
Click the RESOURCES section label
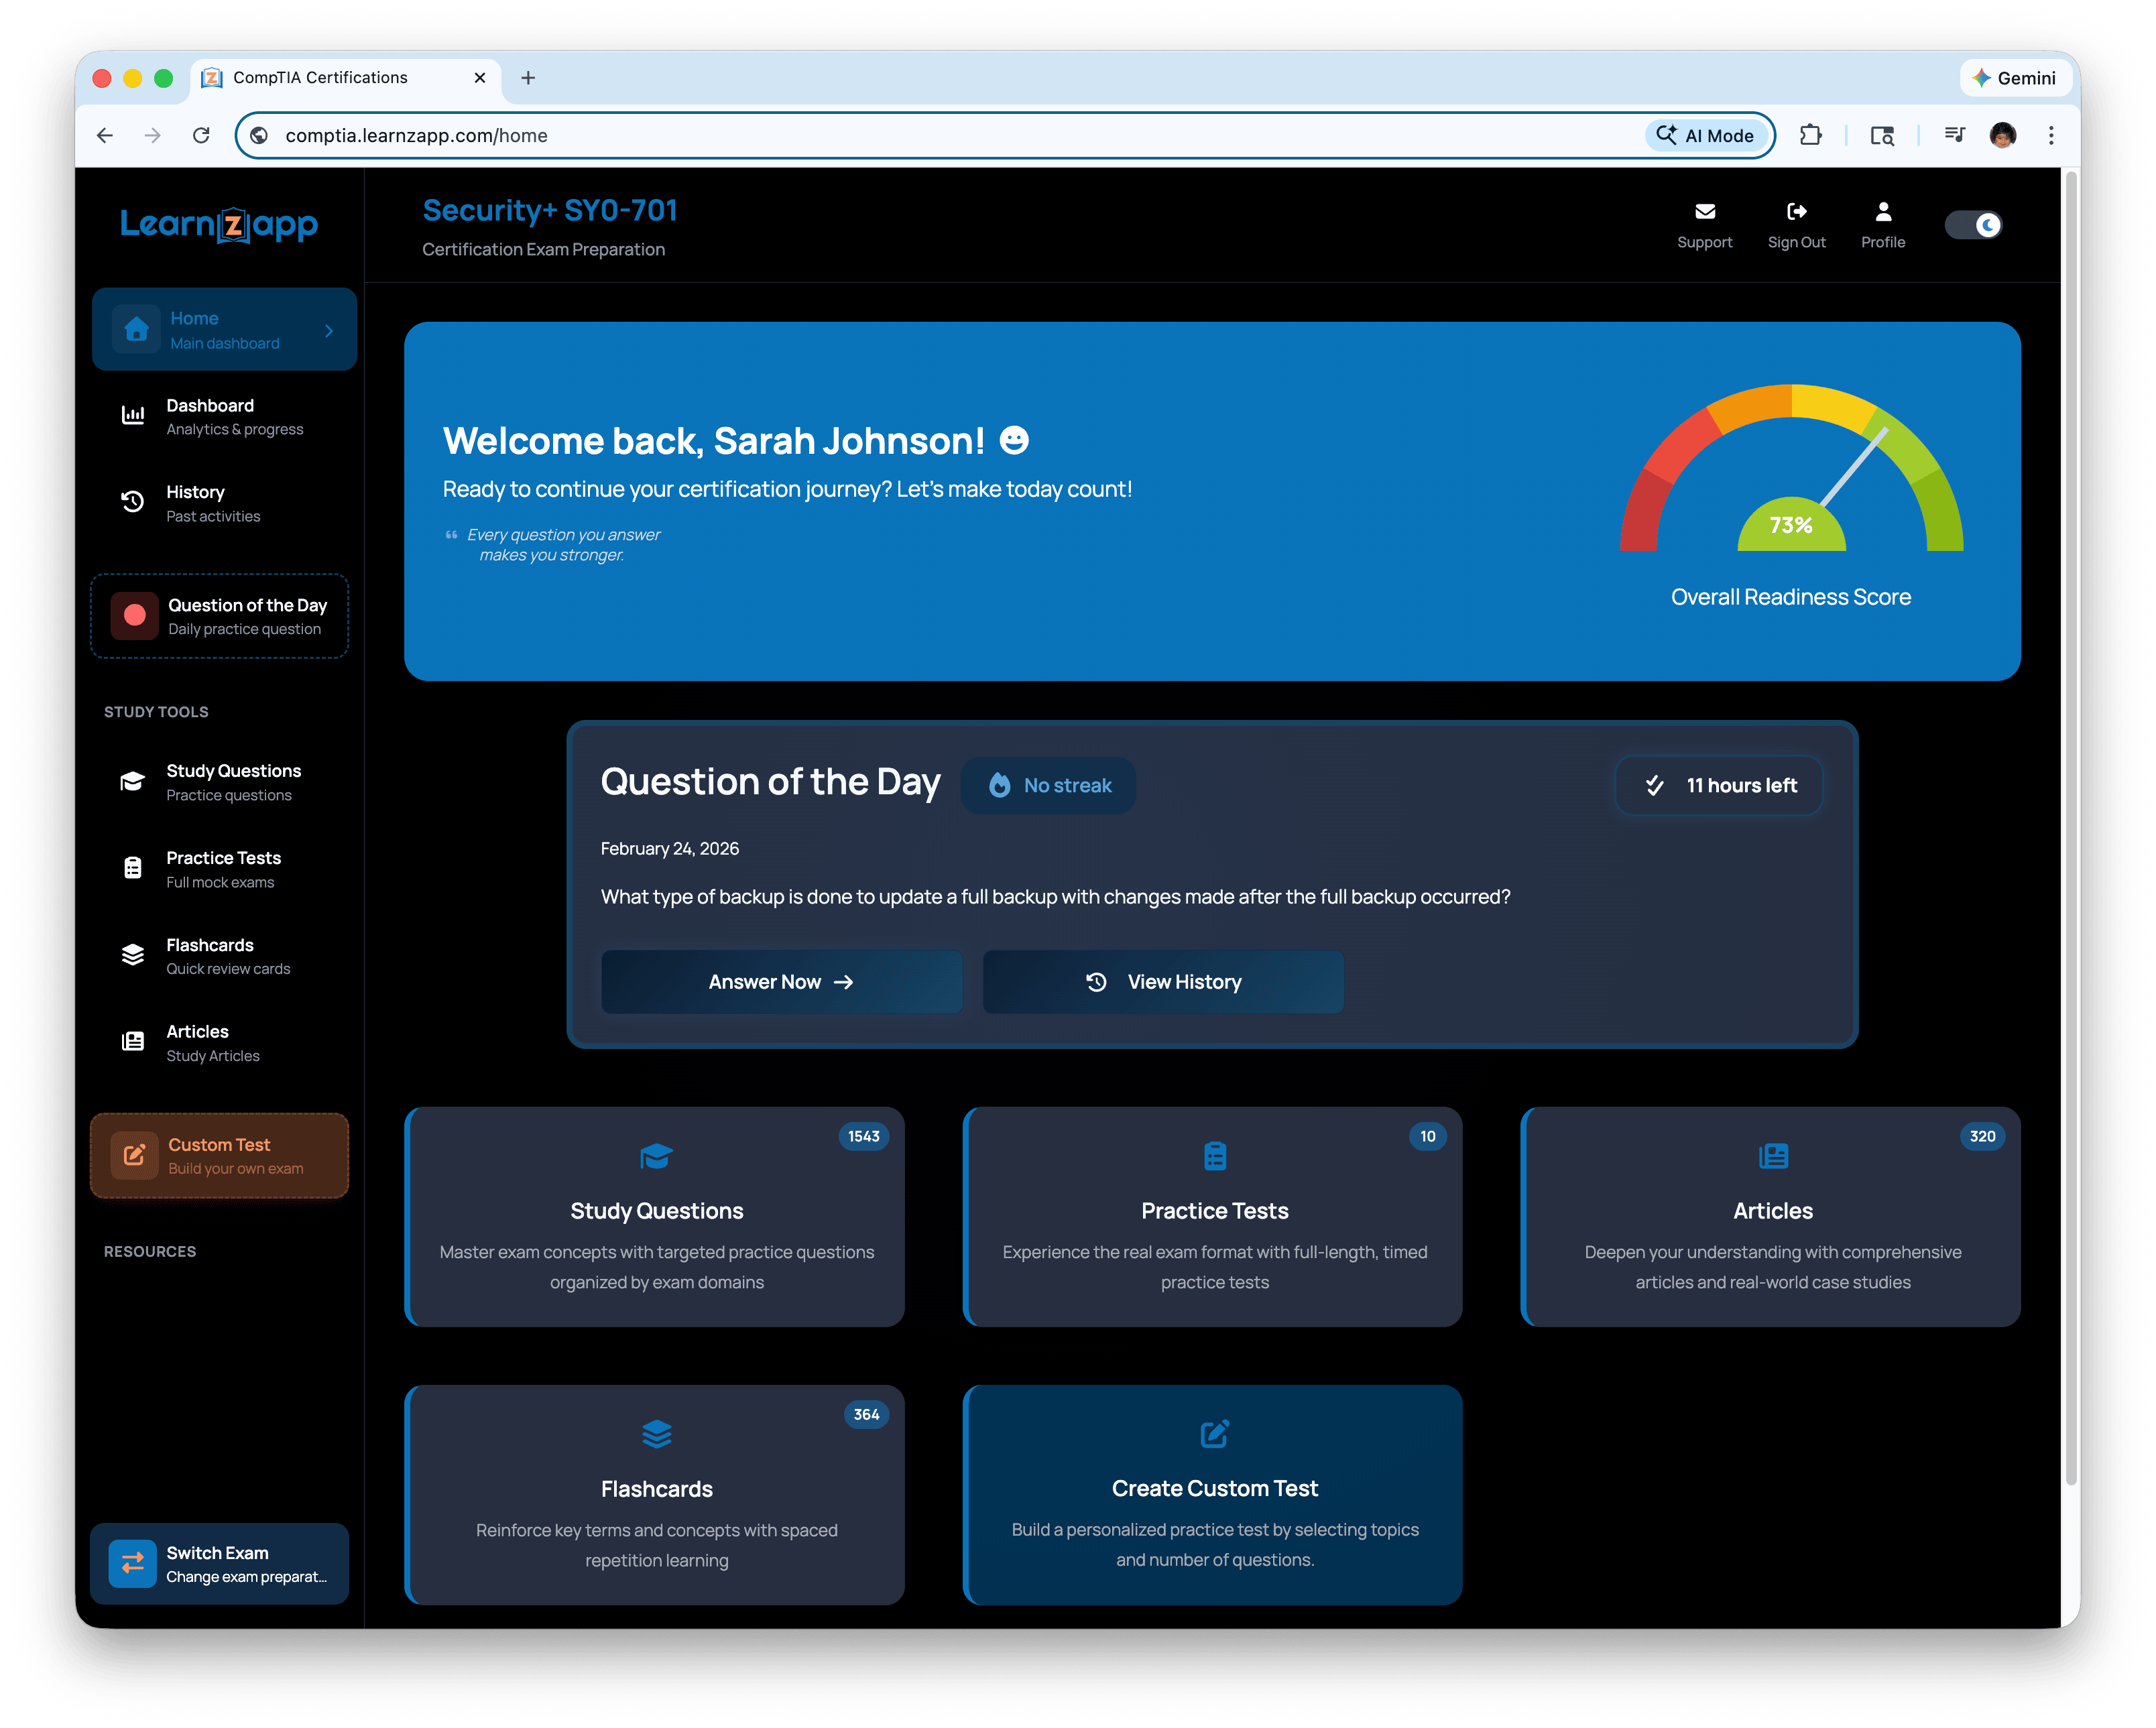click(x=150, y=1252)
